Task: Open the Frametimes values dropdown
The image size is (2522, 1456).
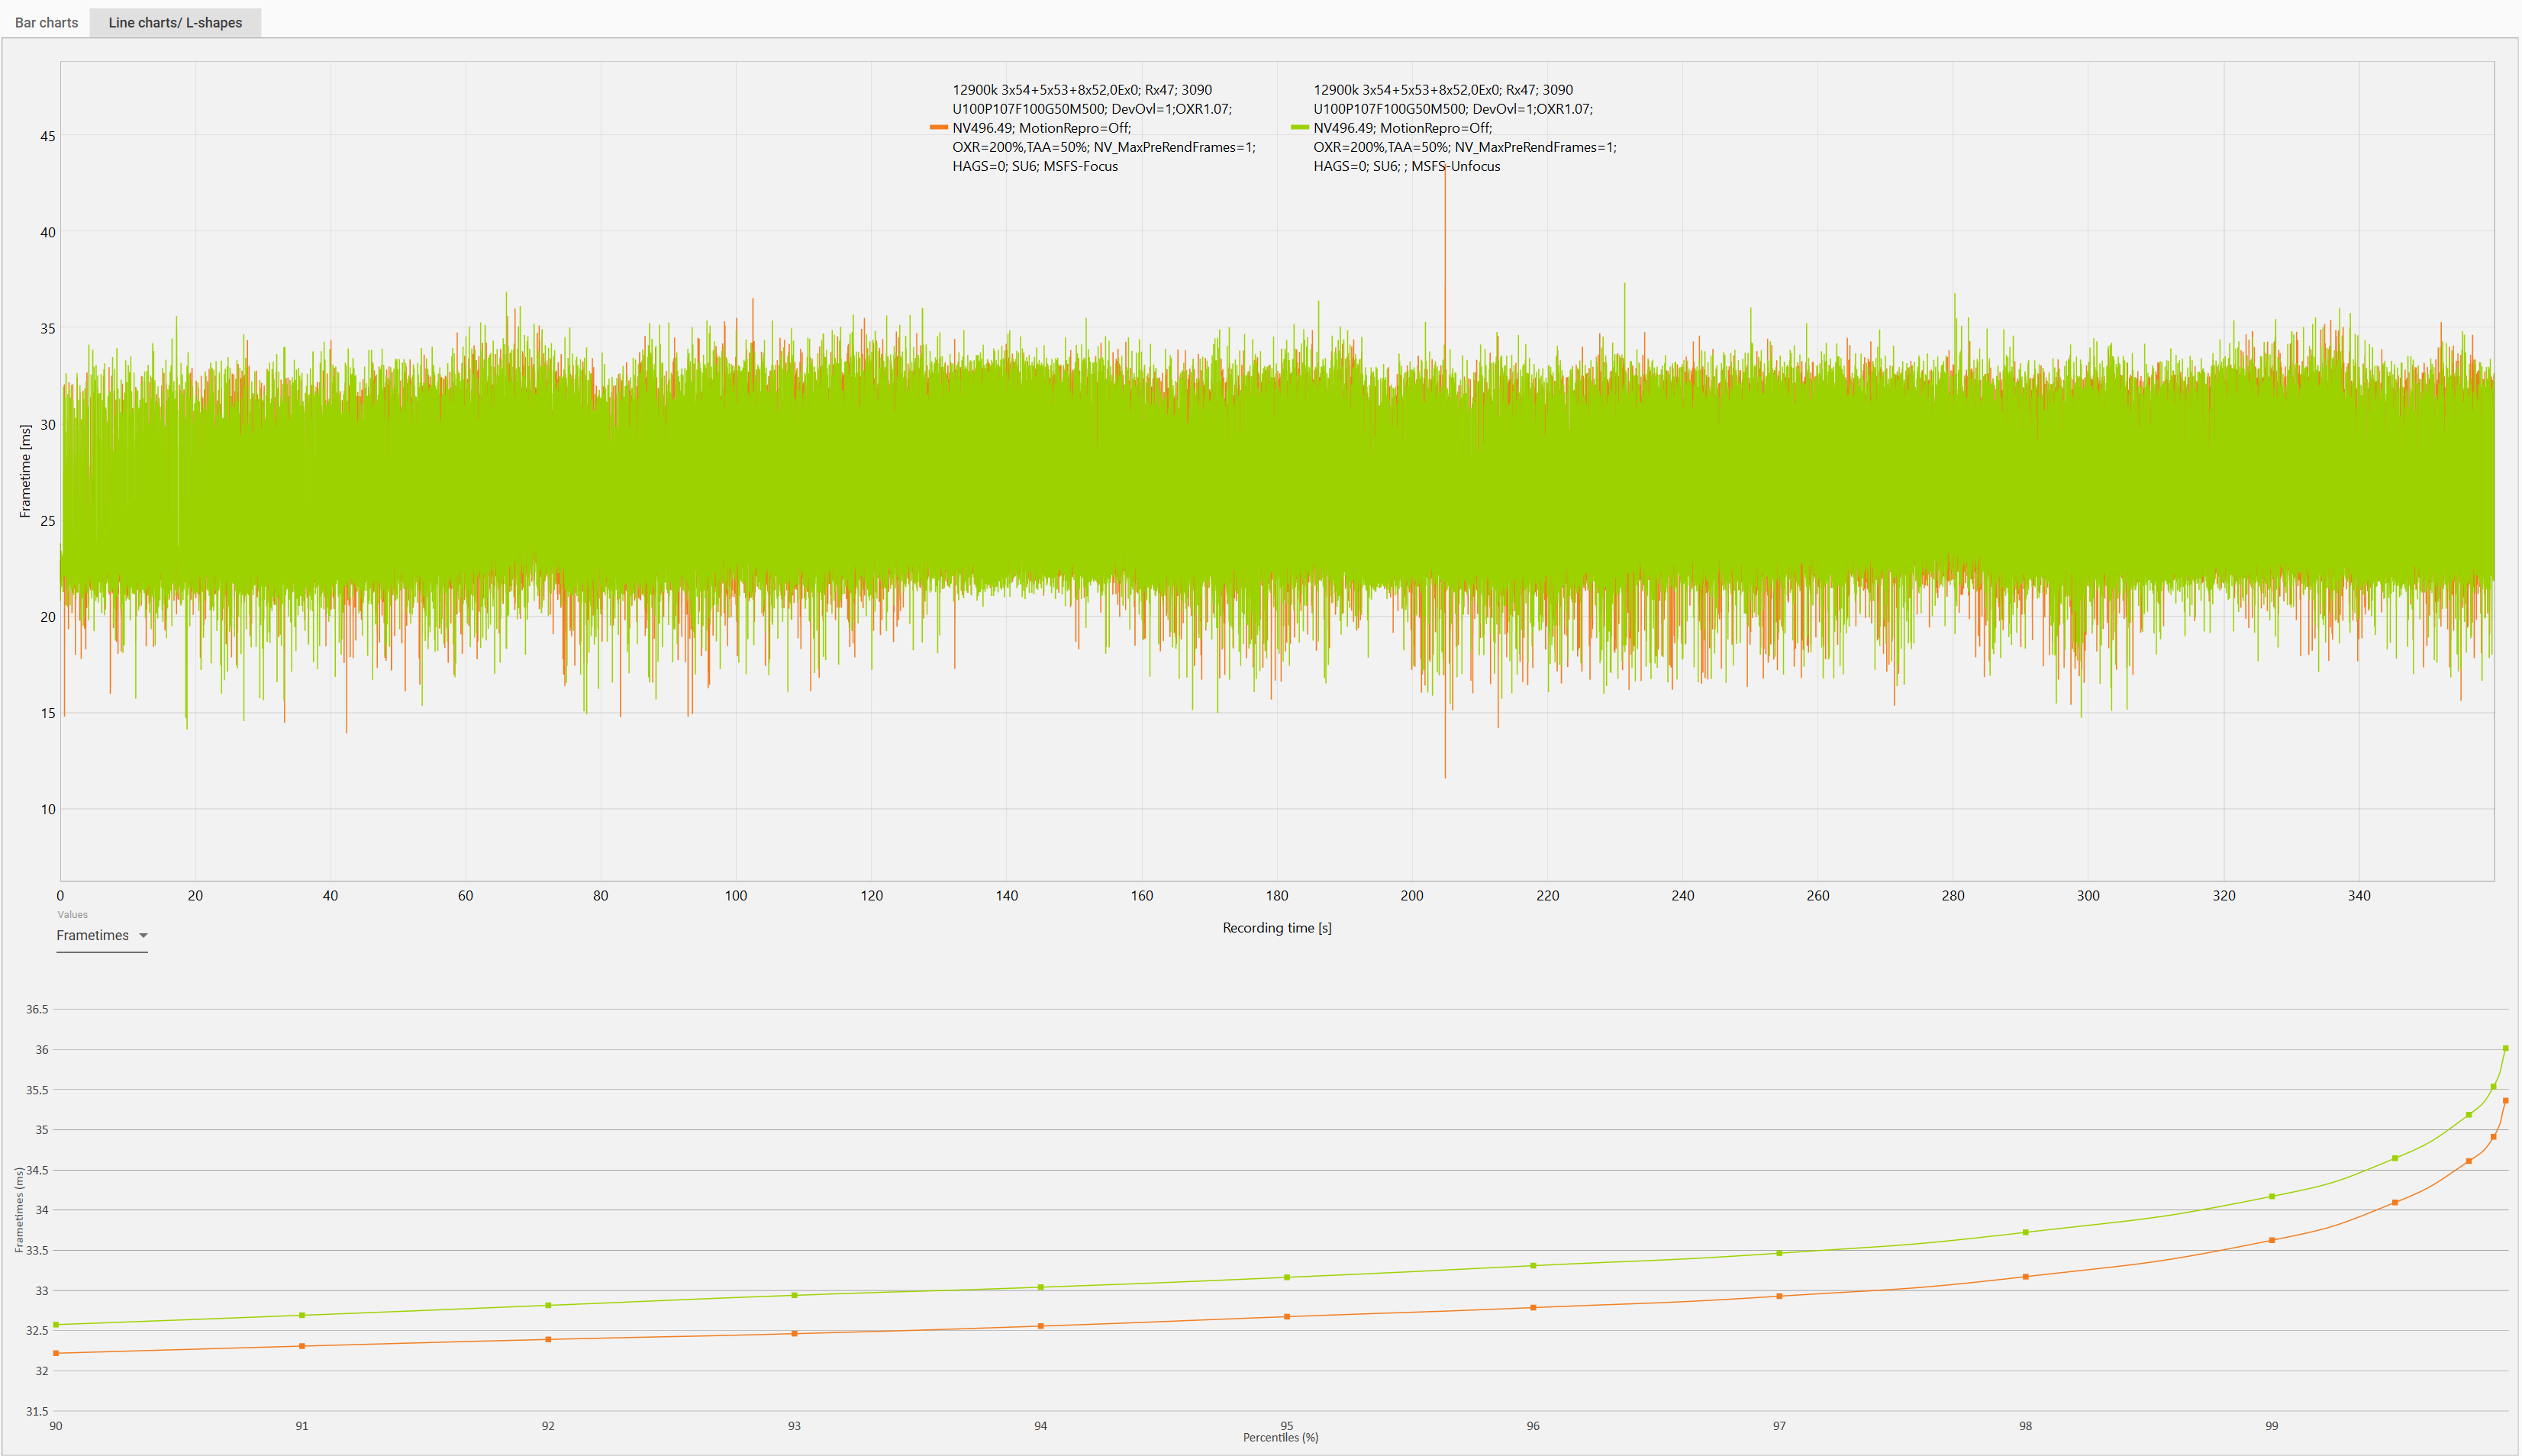Action: coord(93,935)
